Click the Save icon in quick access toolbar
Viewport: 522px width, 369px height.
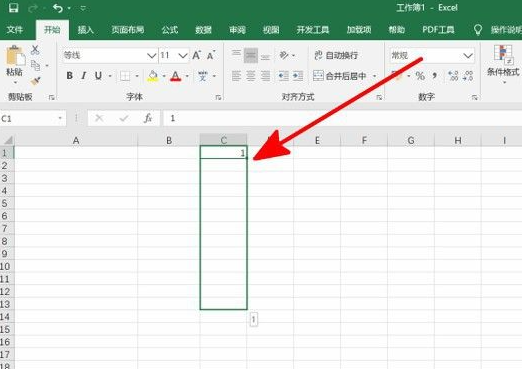click(x=13, y=8)
